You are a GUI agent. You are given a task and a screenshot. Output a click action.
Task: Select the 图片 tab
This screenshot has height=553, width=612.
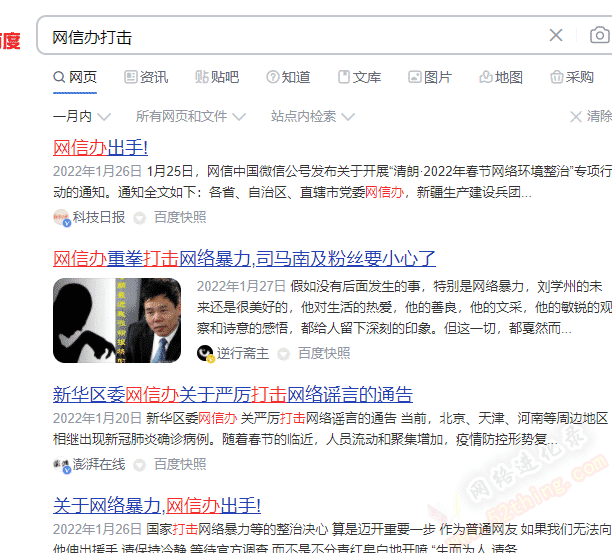tap(430, 77)
